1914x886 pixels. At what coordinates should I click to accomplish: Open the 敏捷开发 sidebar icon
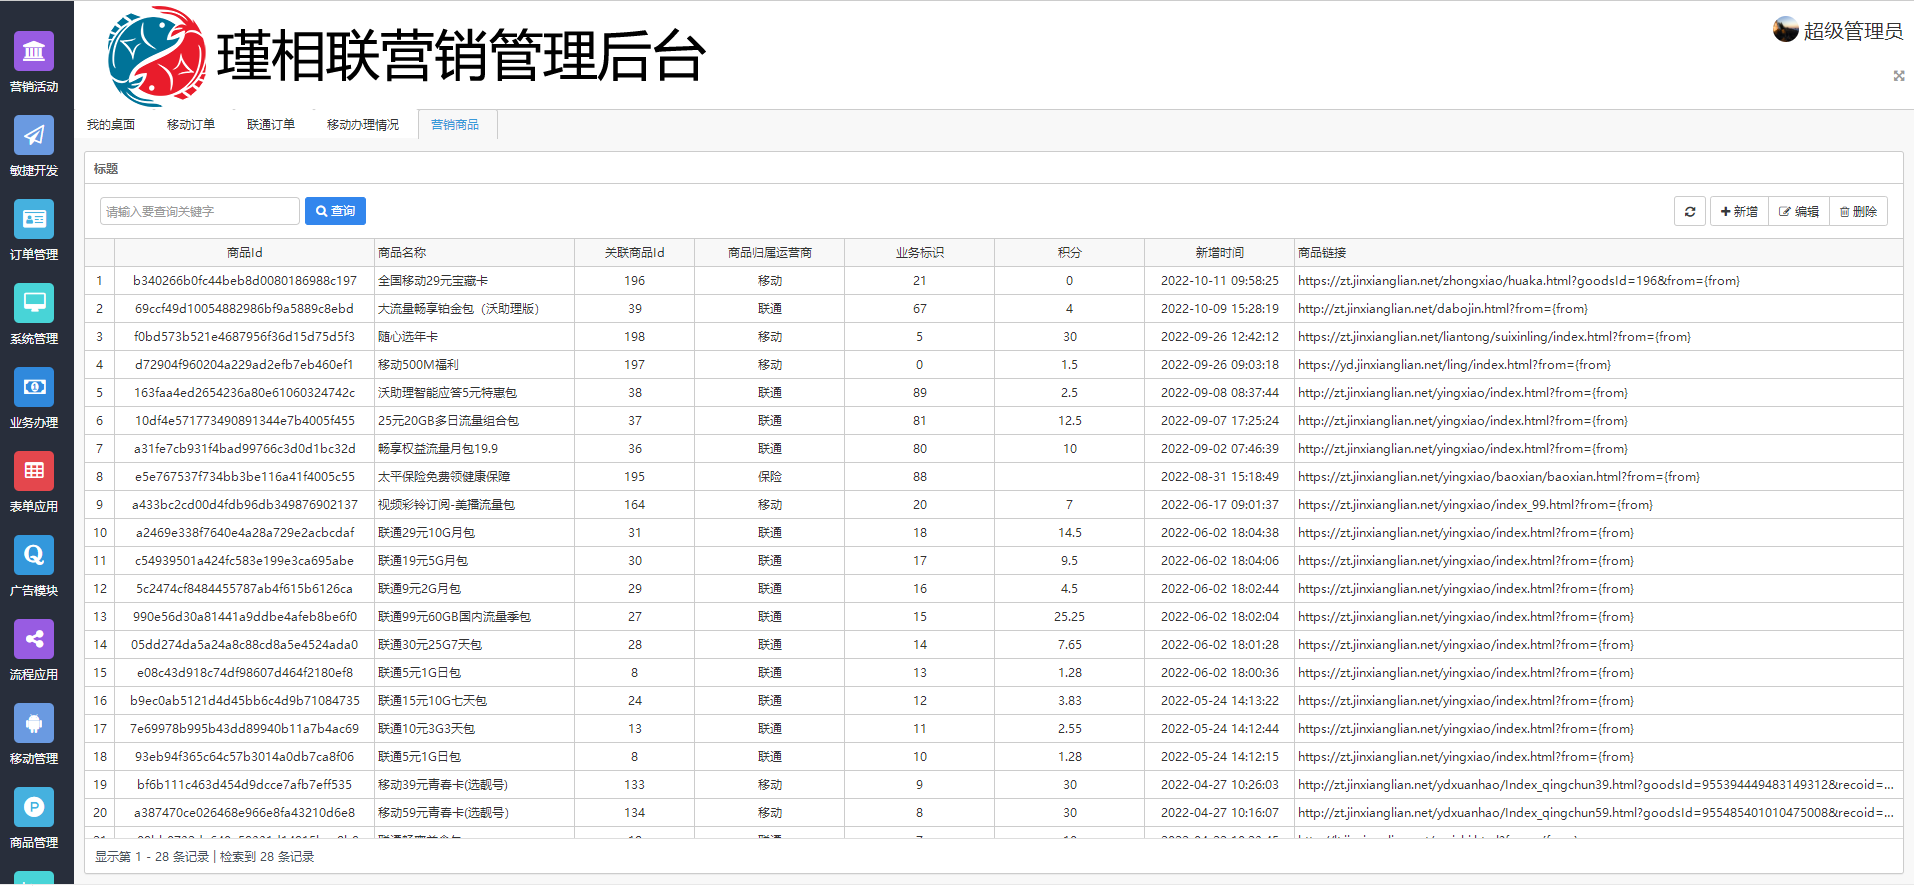34,135
